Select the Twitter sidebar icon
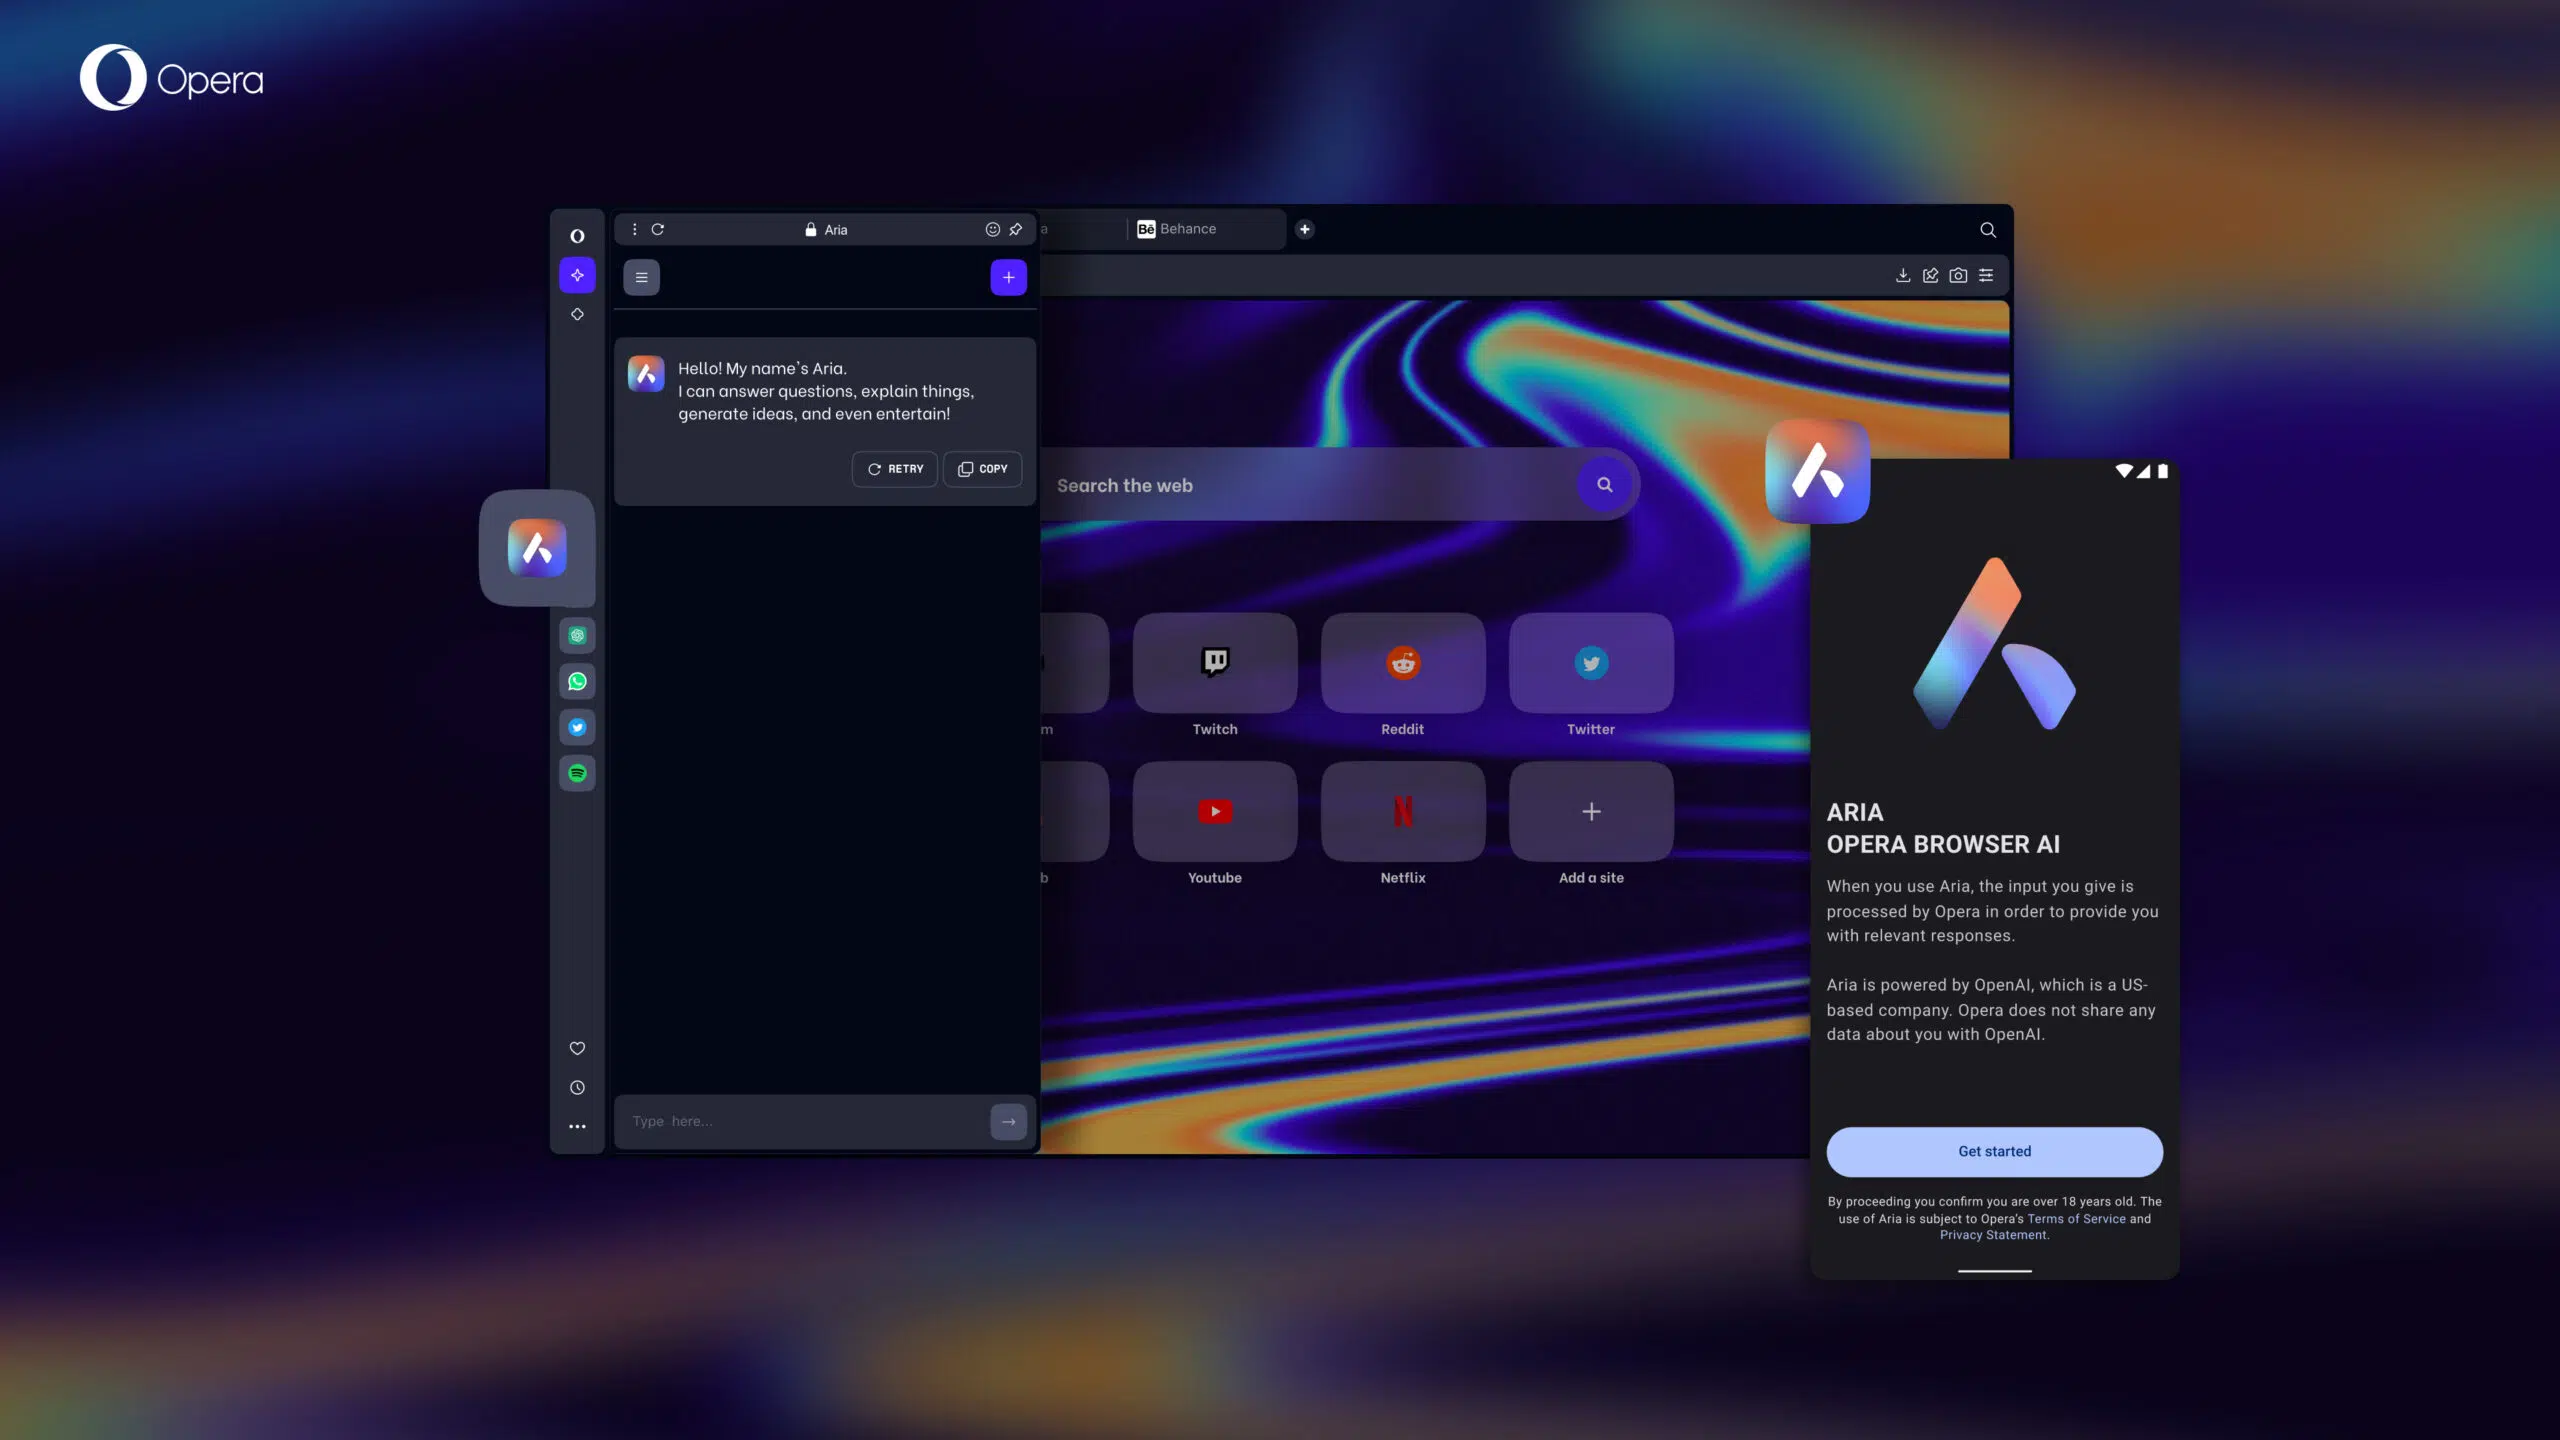 click(577, 728)
